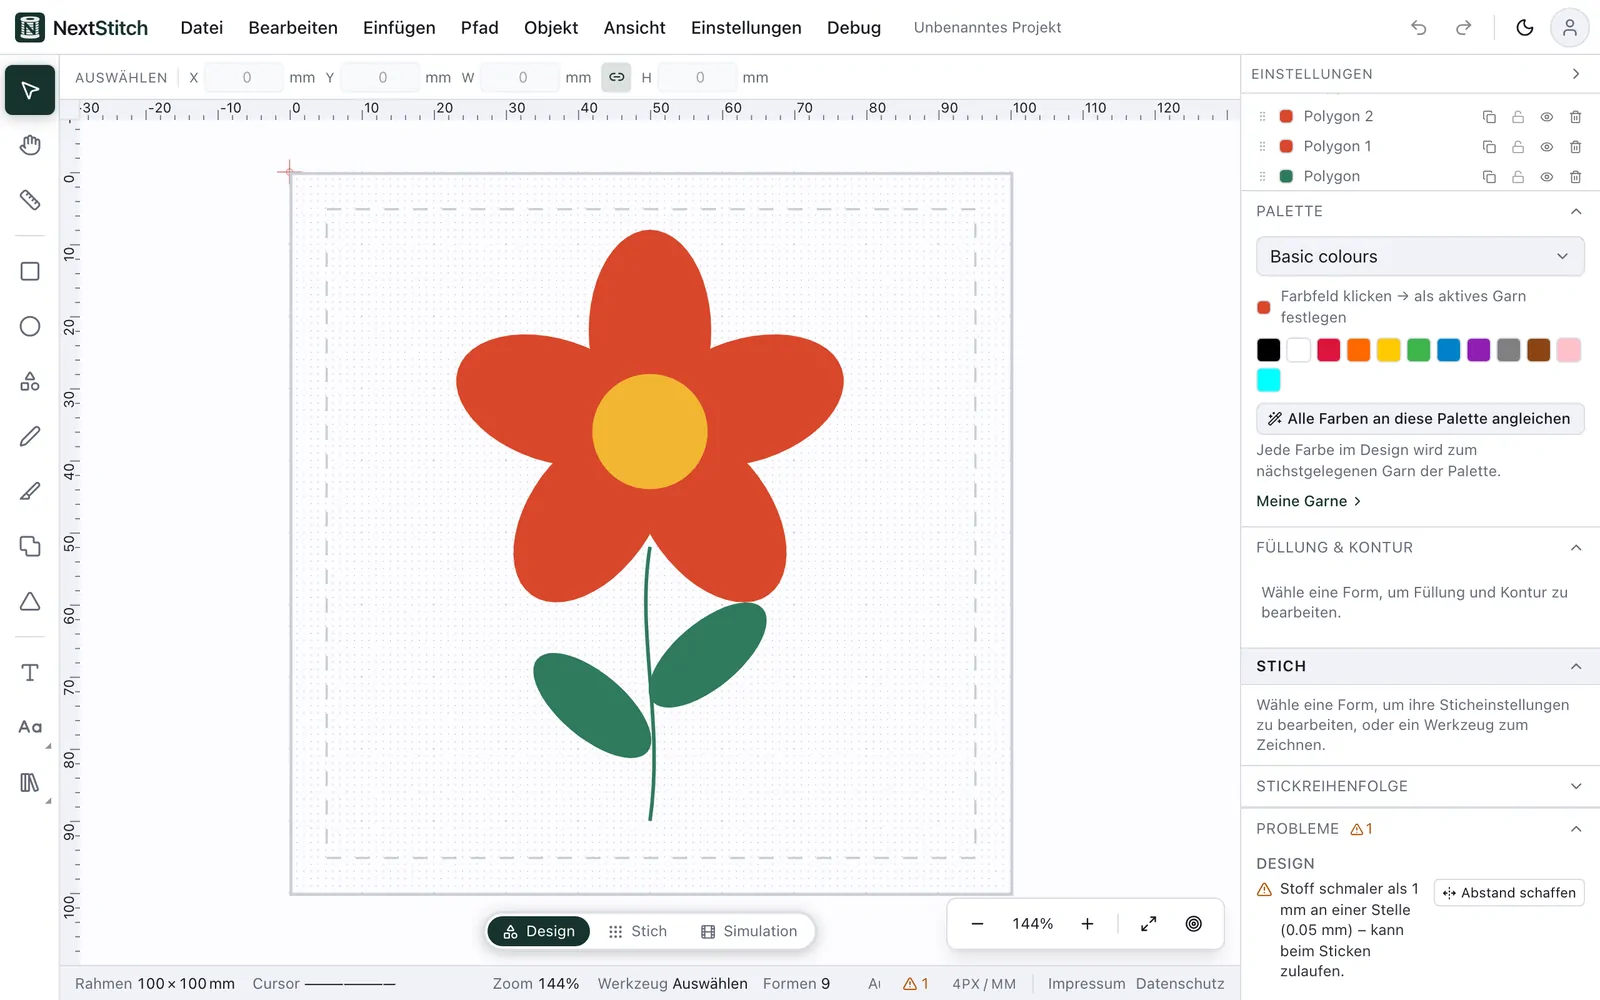Delete the Polygon 2 layer
This screenshot has height=1000, width=1600.
[x=1575, y=117]
